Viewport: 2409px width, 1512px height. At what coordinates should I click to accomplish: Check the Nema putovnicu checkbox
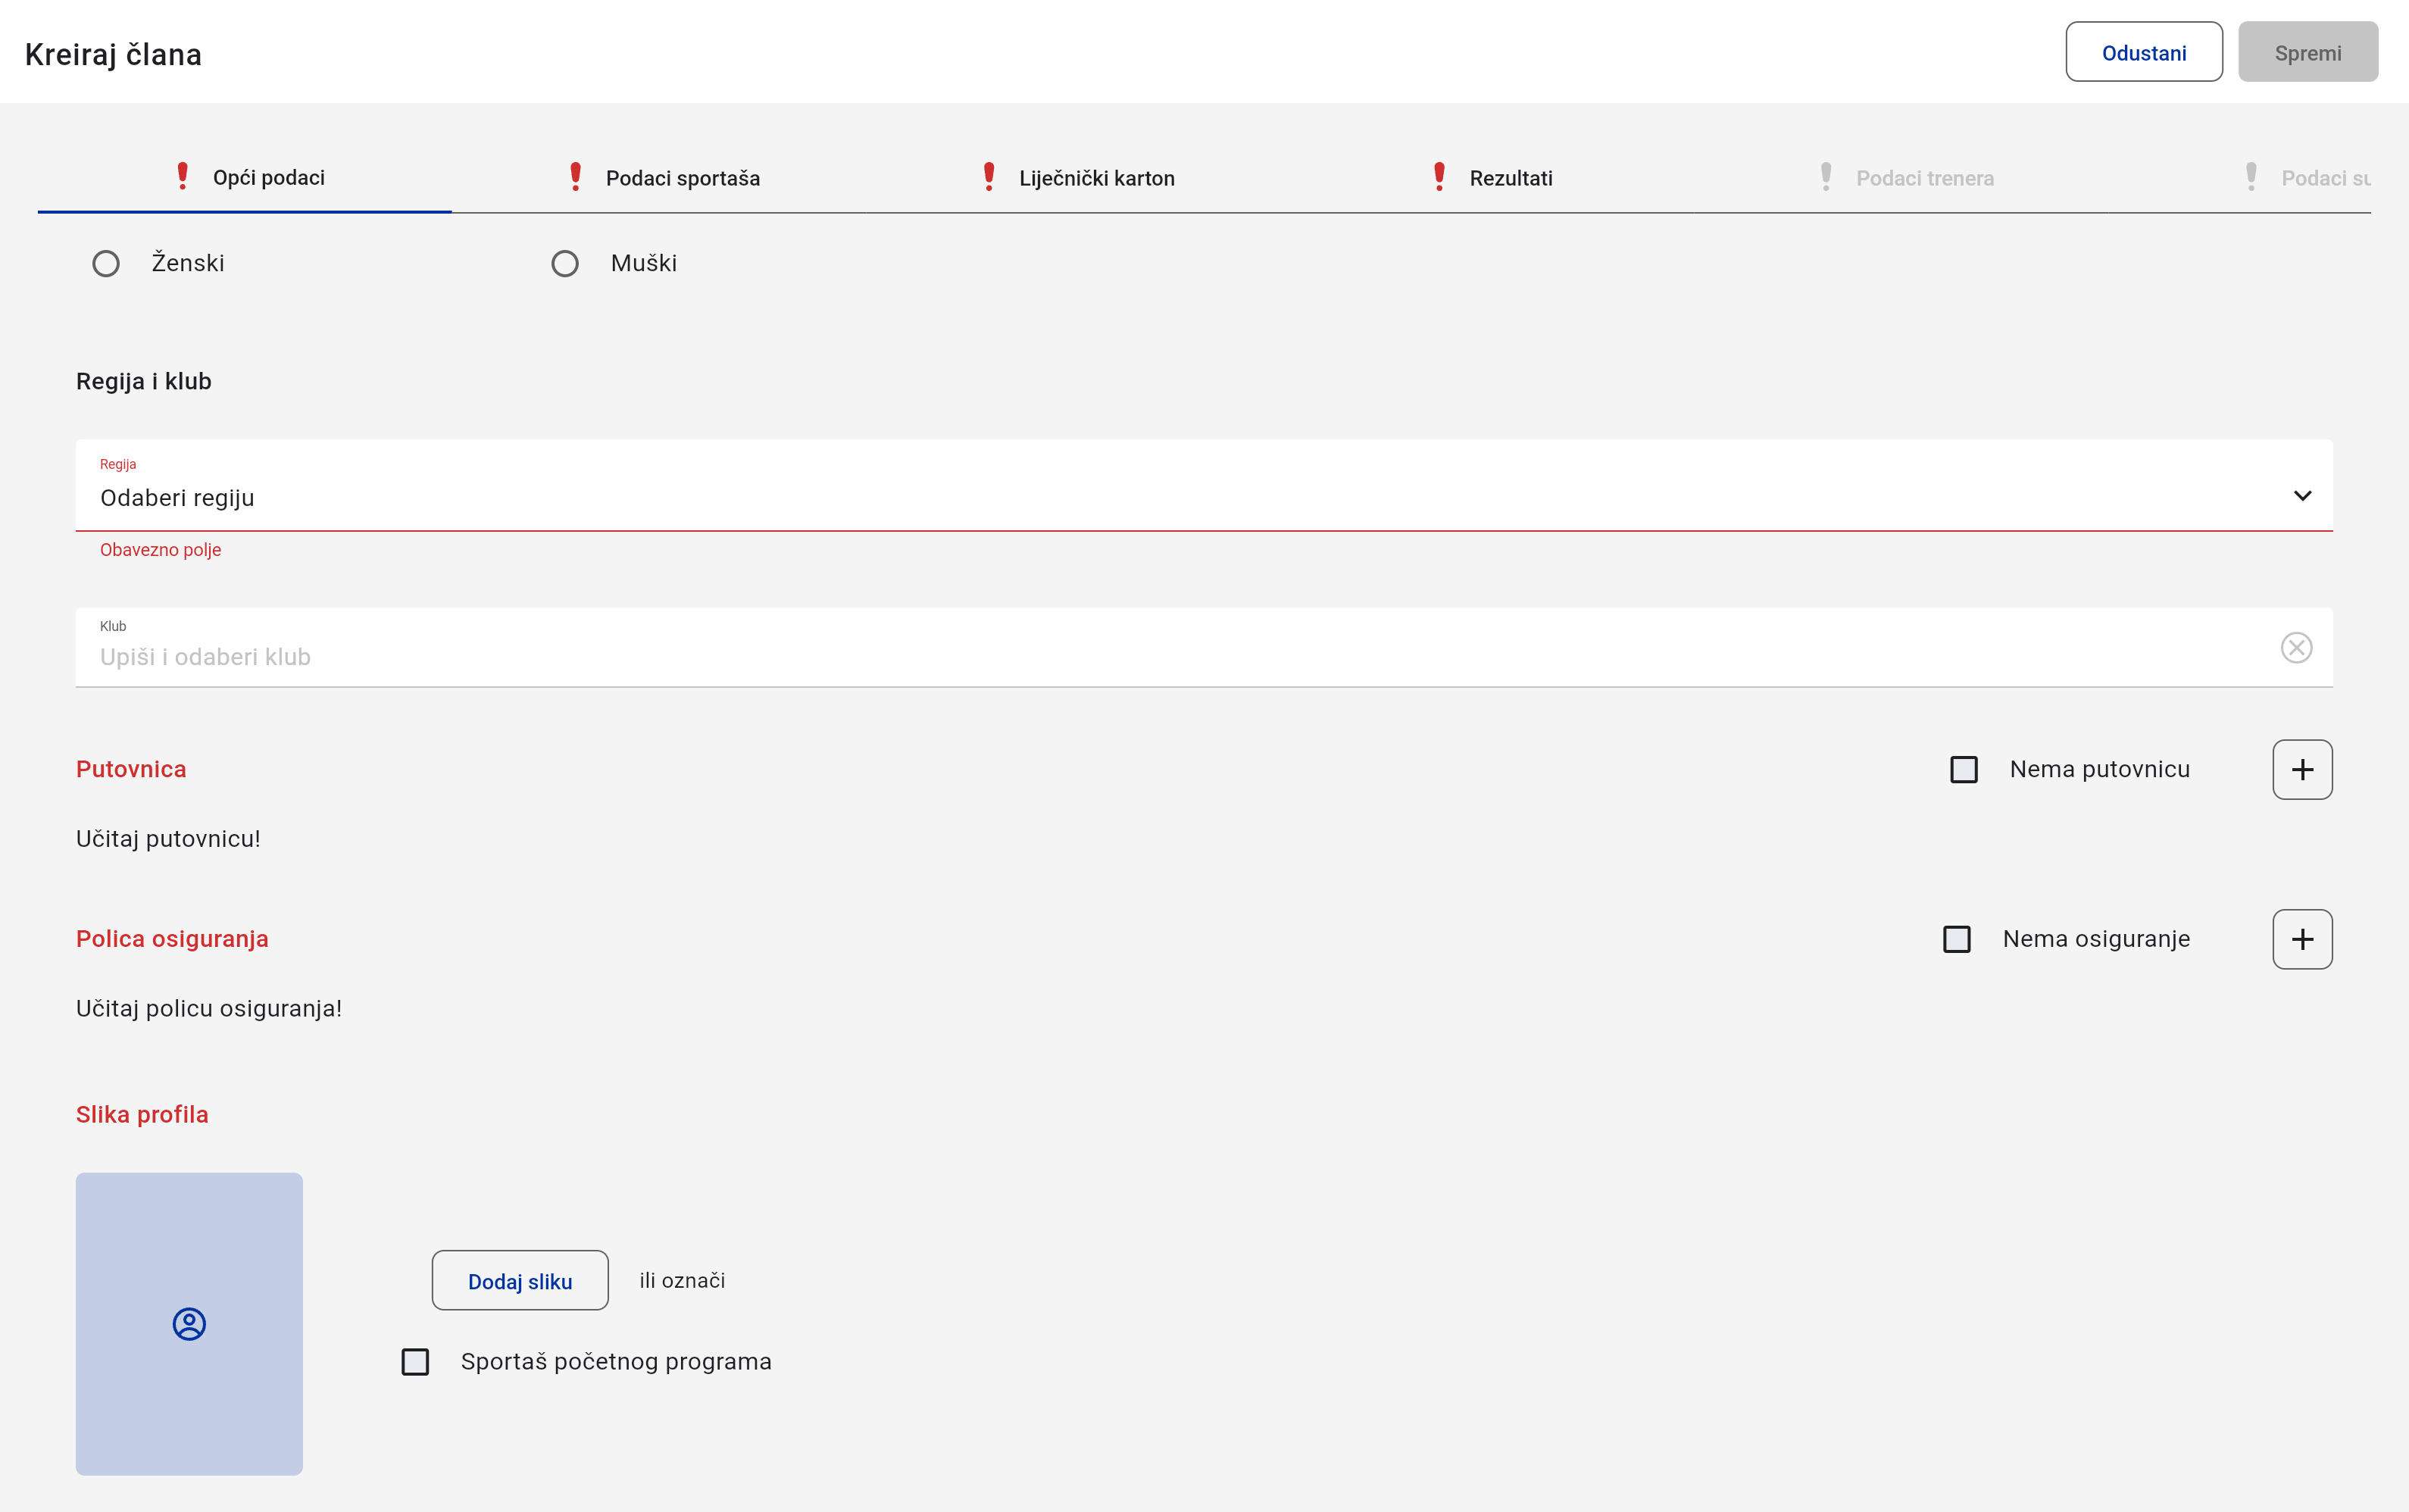[1963, 769]
